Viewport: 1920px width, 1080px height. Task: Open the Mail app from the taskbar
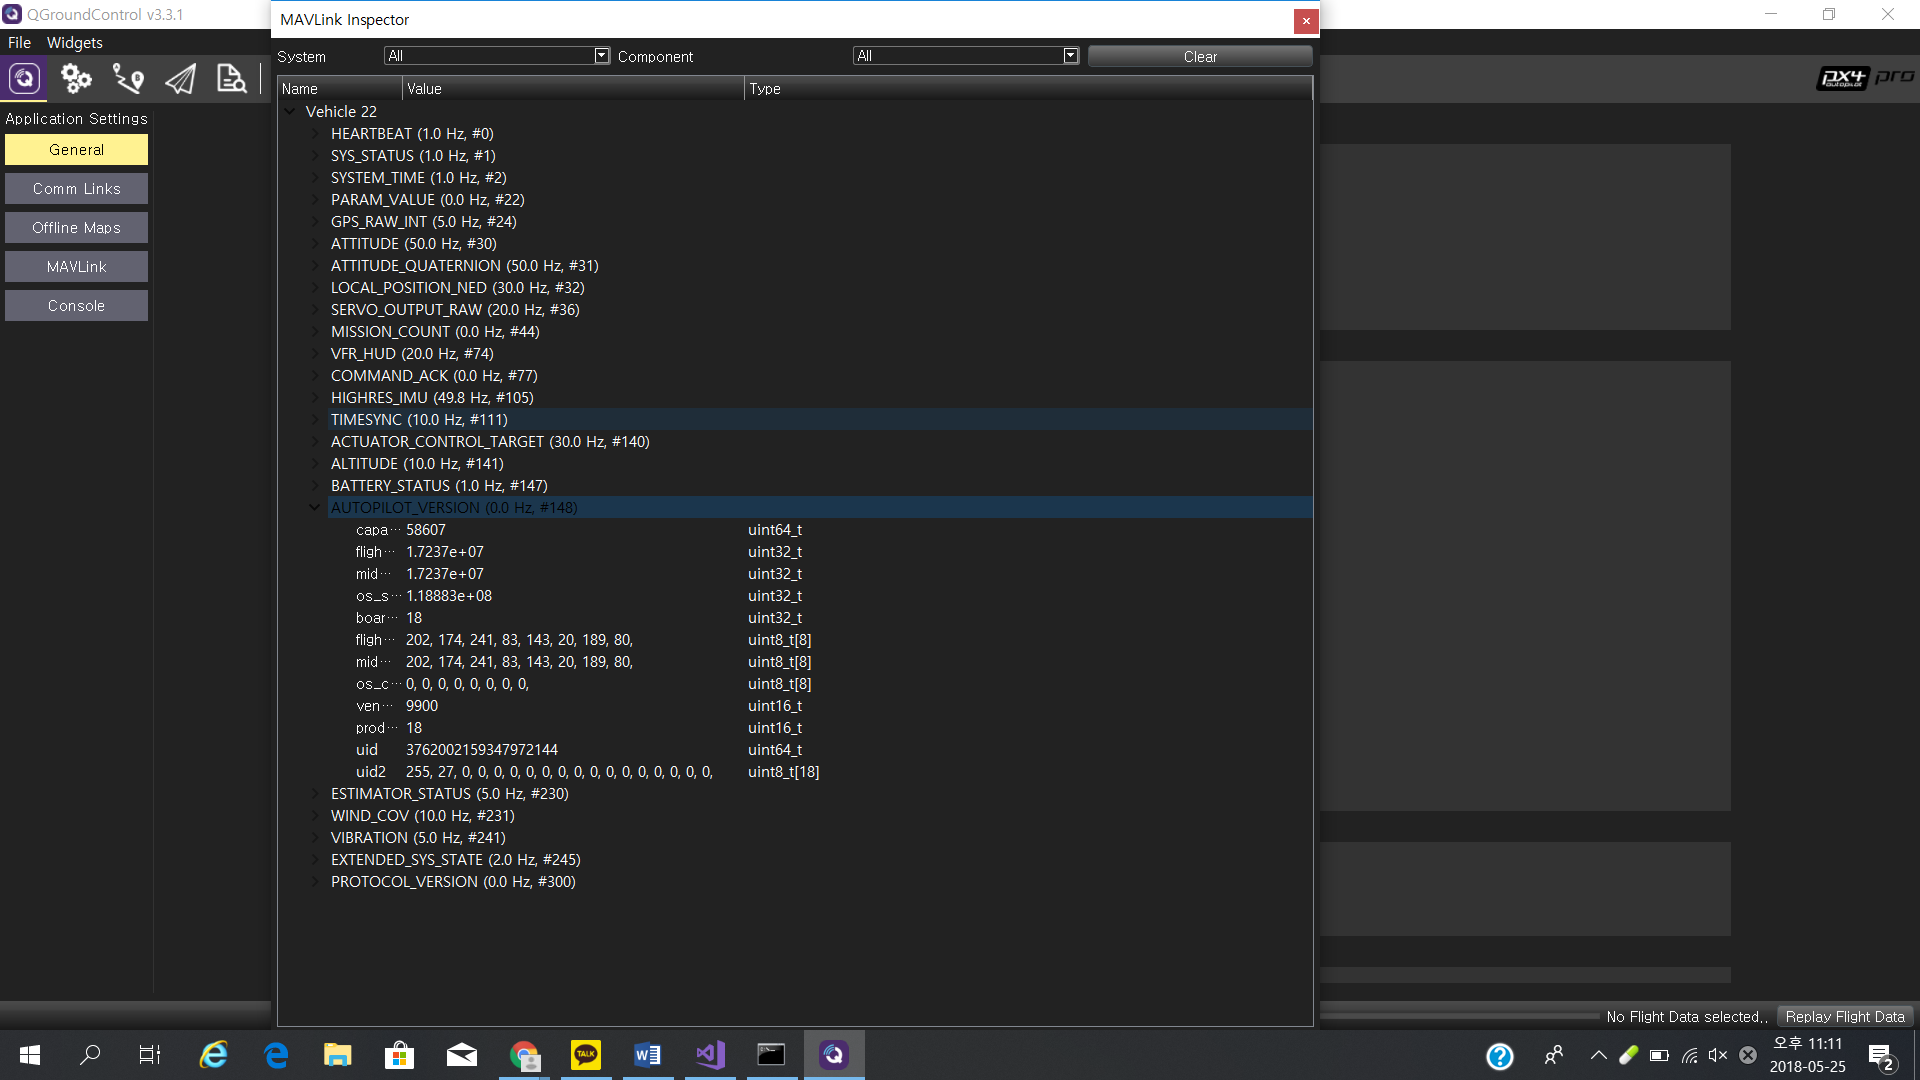(462, 1054)
